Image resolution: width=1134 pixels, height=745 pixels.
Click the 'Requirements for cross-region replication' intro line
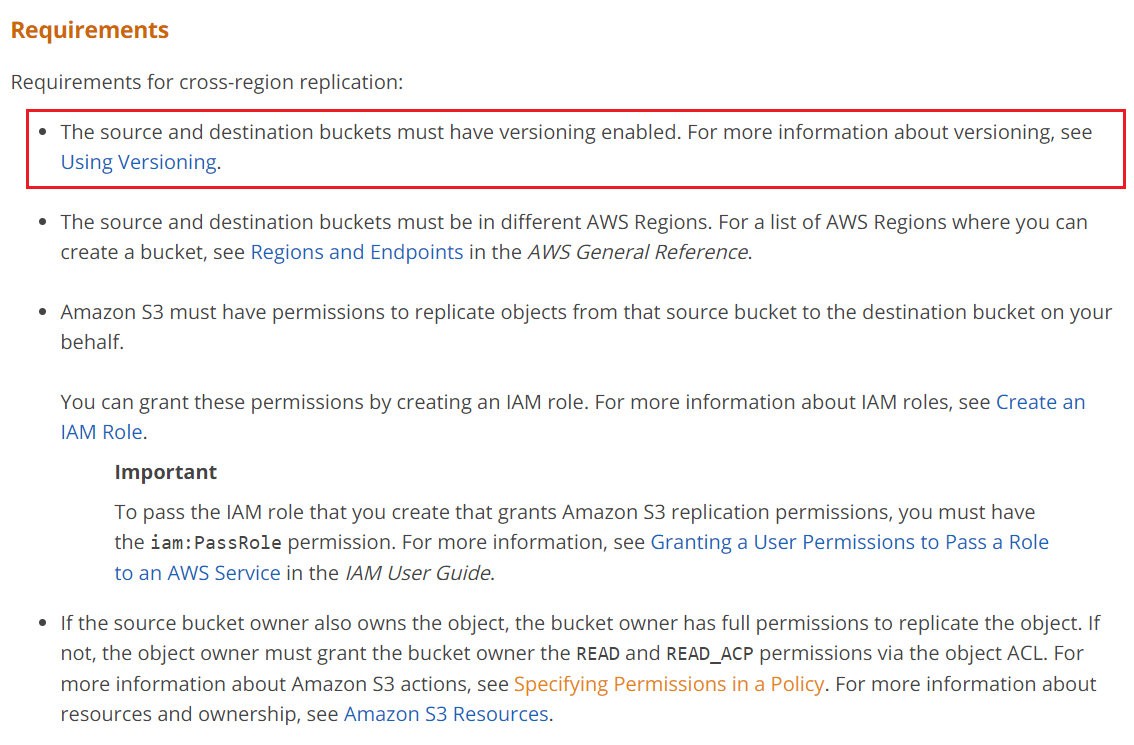207,82
